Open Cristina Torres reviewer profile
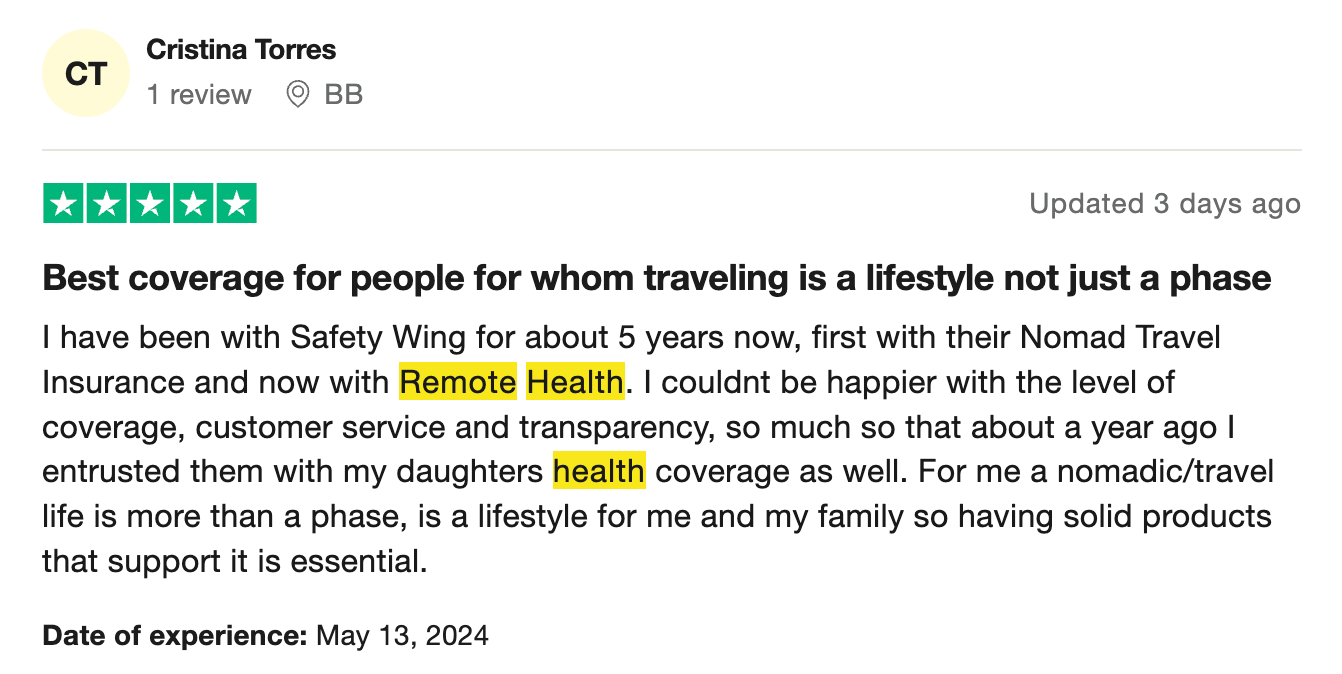Viewport: 1342px width, 674px height. pyautogui.click(x=241, y=49)
